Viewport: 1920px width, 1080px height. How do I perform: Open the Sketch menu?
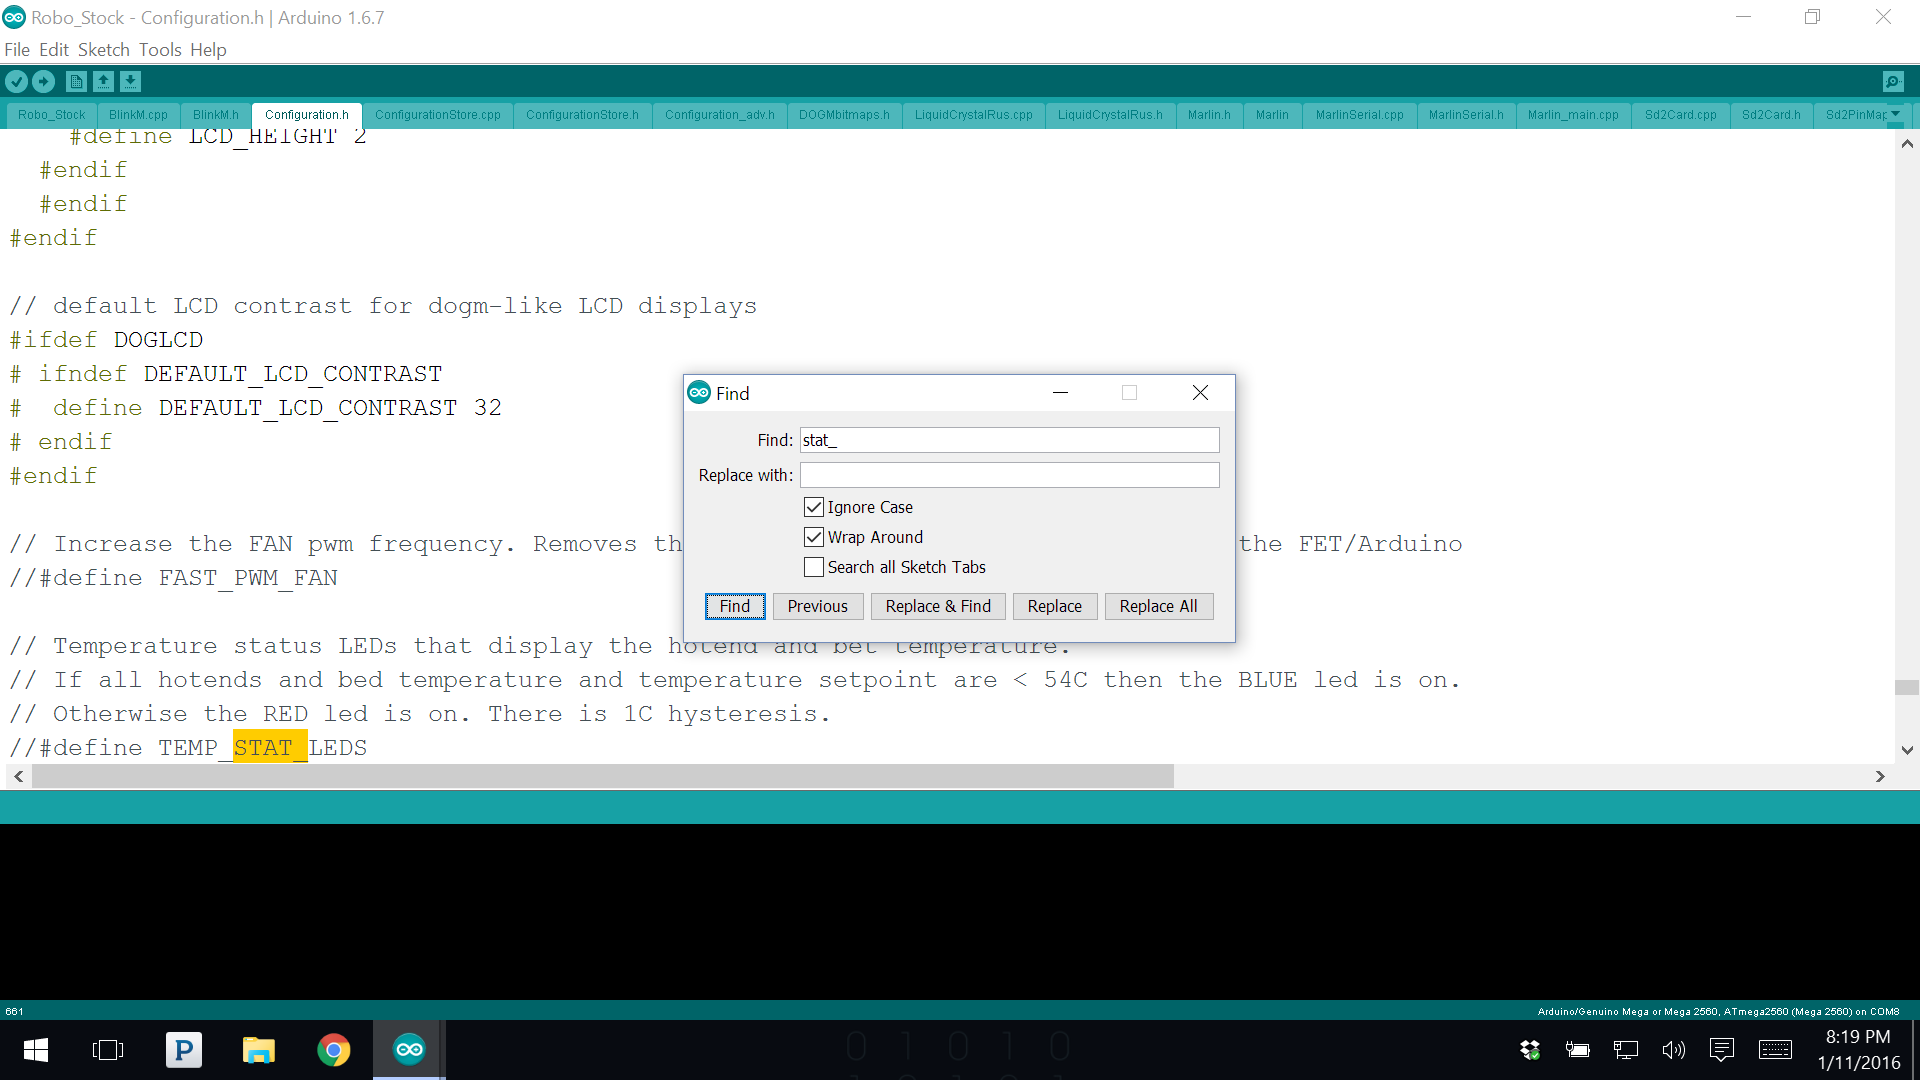point(104,49)
